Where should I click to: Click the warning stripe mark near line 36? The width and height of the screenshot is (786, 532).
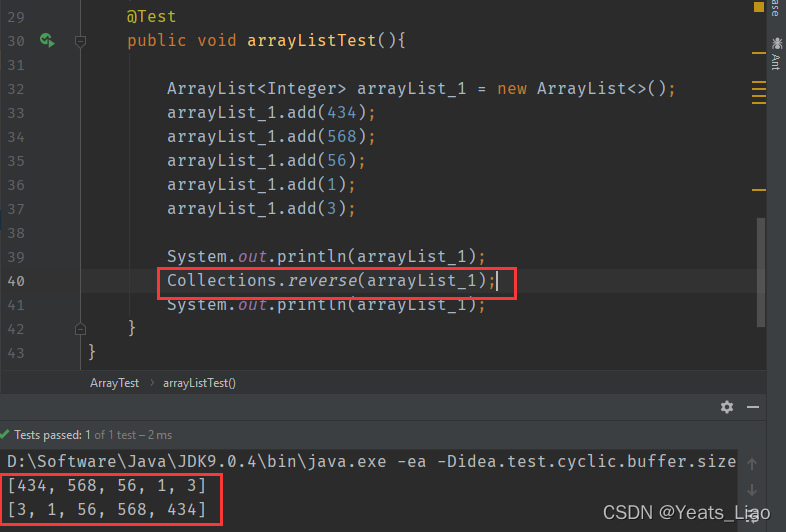point(759,190)
